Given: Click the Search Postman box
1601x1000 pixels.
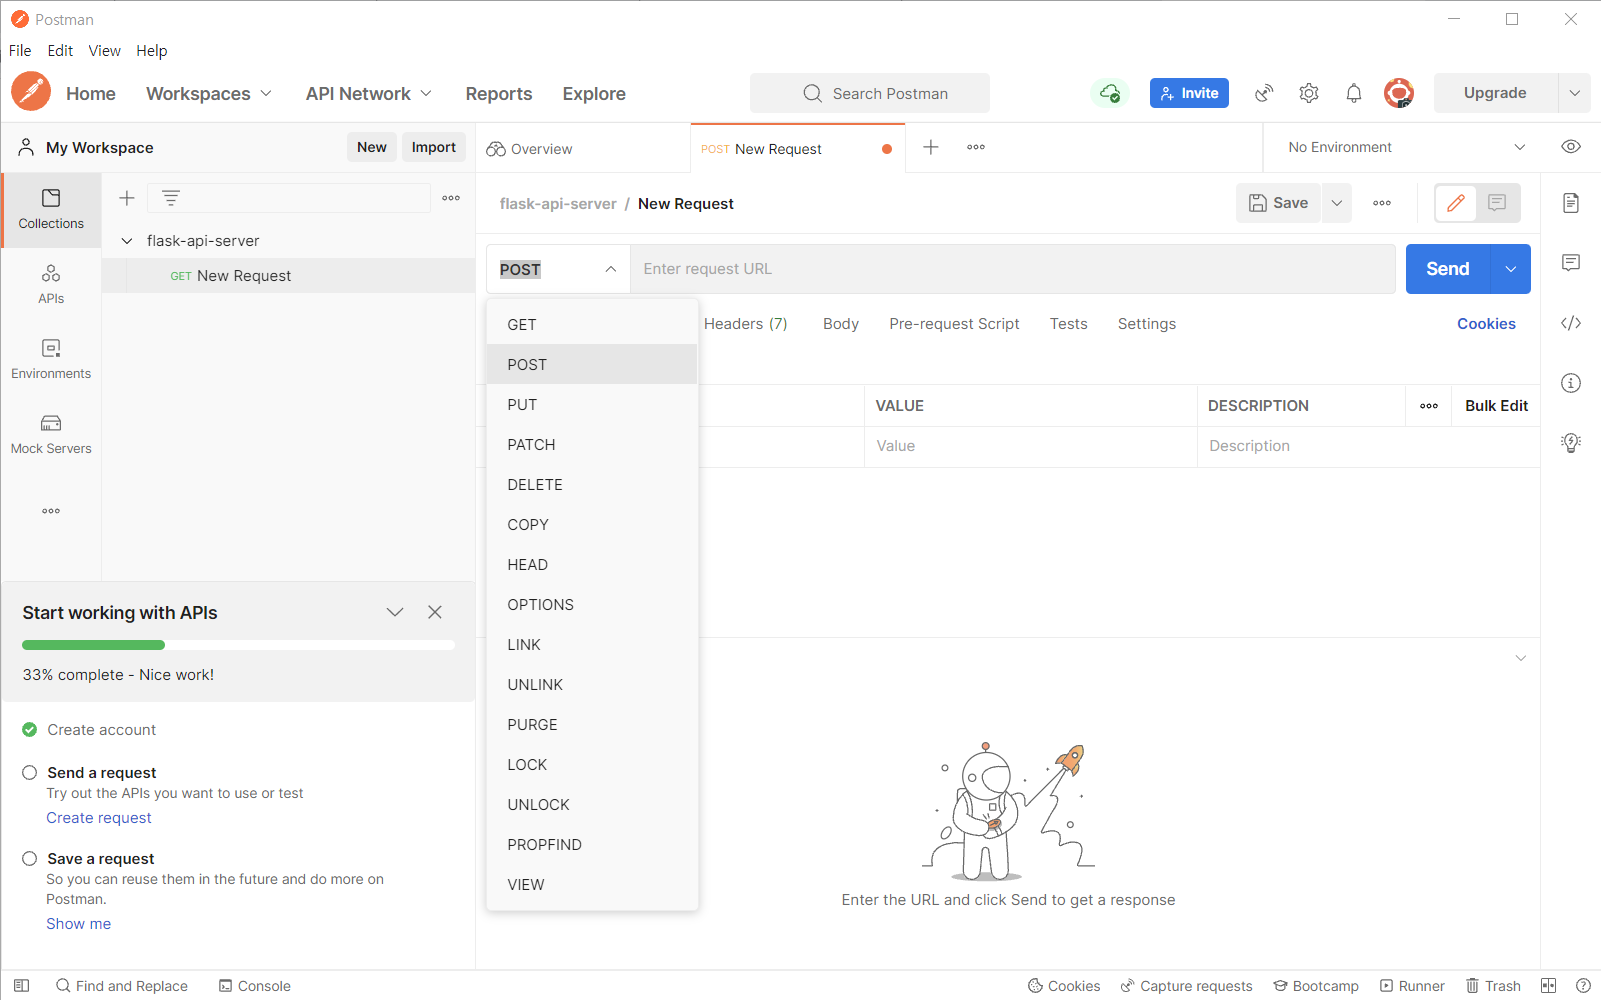Looking at the screenshot, I should [870, 93].
